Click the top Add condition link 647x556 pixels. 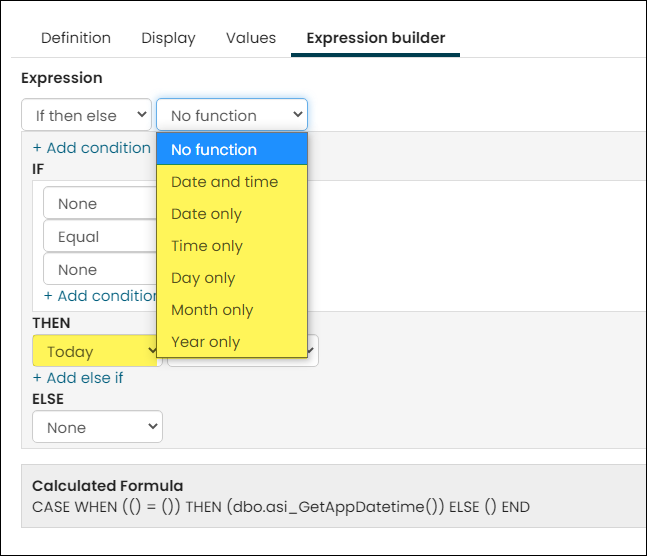pyautogui.click(x=92, y=148)
